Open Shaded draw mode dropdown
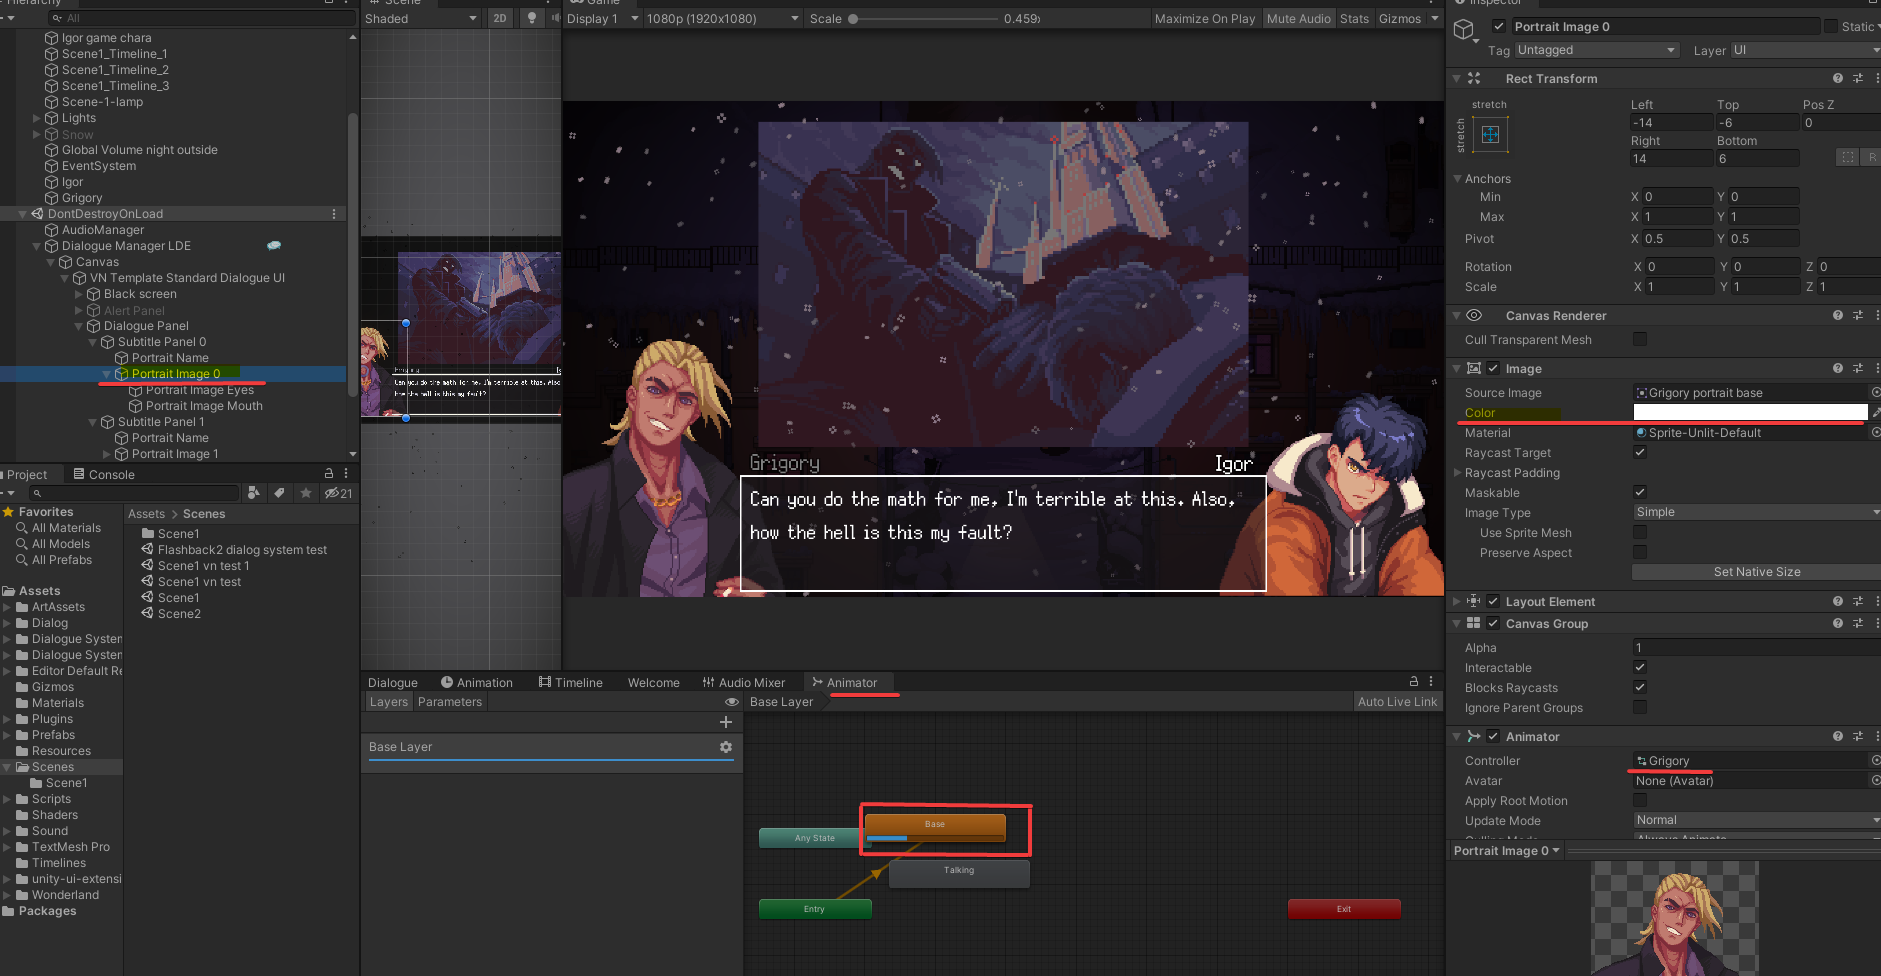This screenshot has width=1881, height=976. [x=421, y=18]
